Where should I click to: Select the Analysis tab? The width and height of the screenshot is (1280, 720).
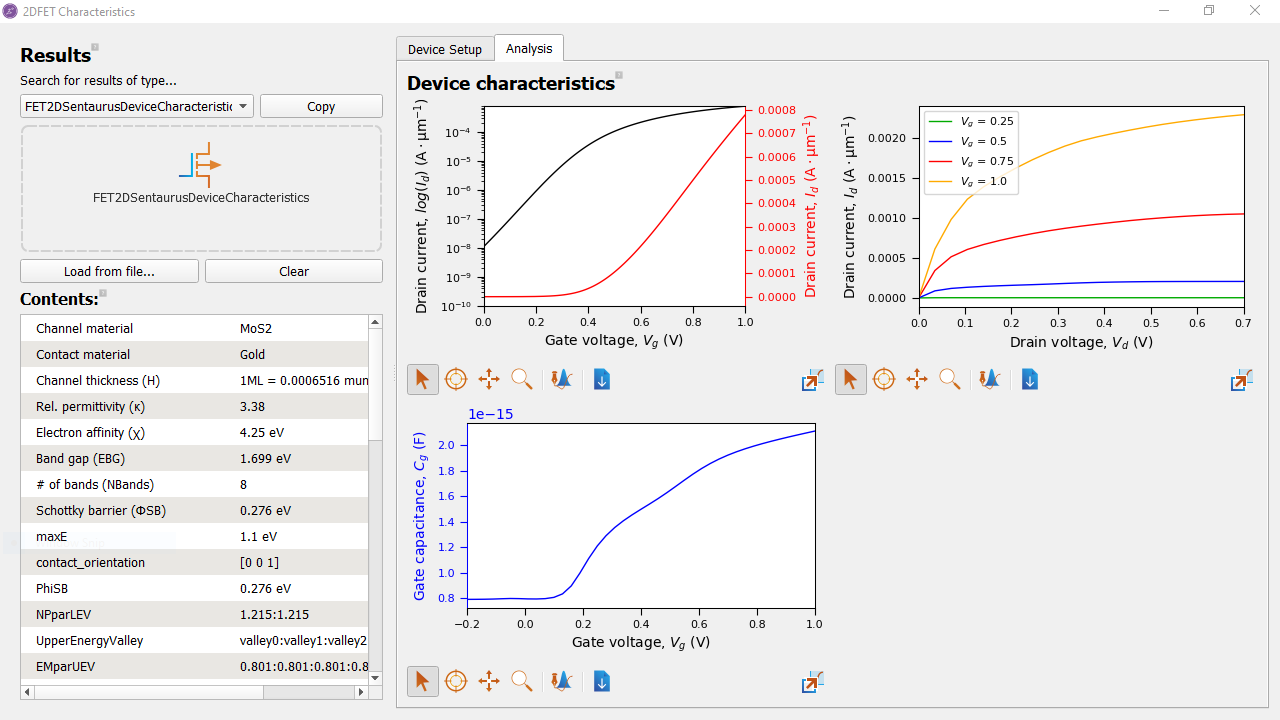529,48
